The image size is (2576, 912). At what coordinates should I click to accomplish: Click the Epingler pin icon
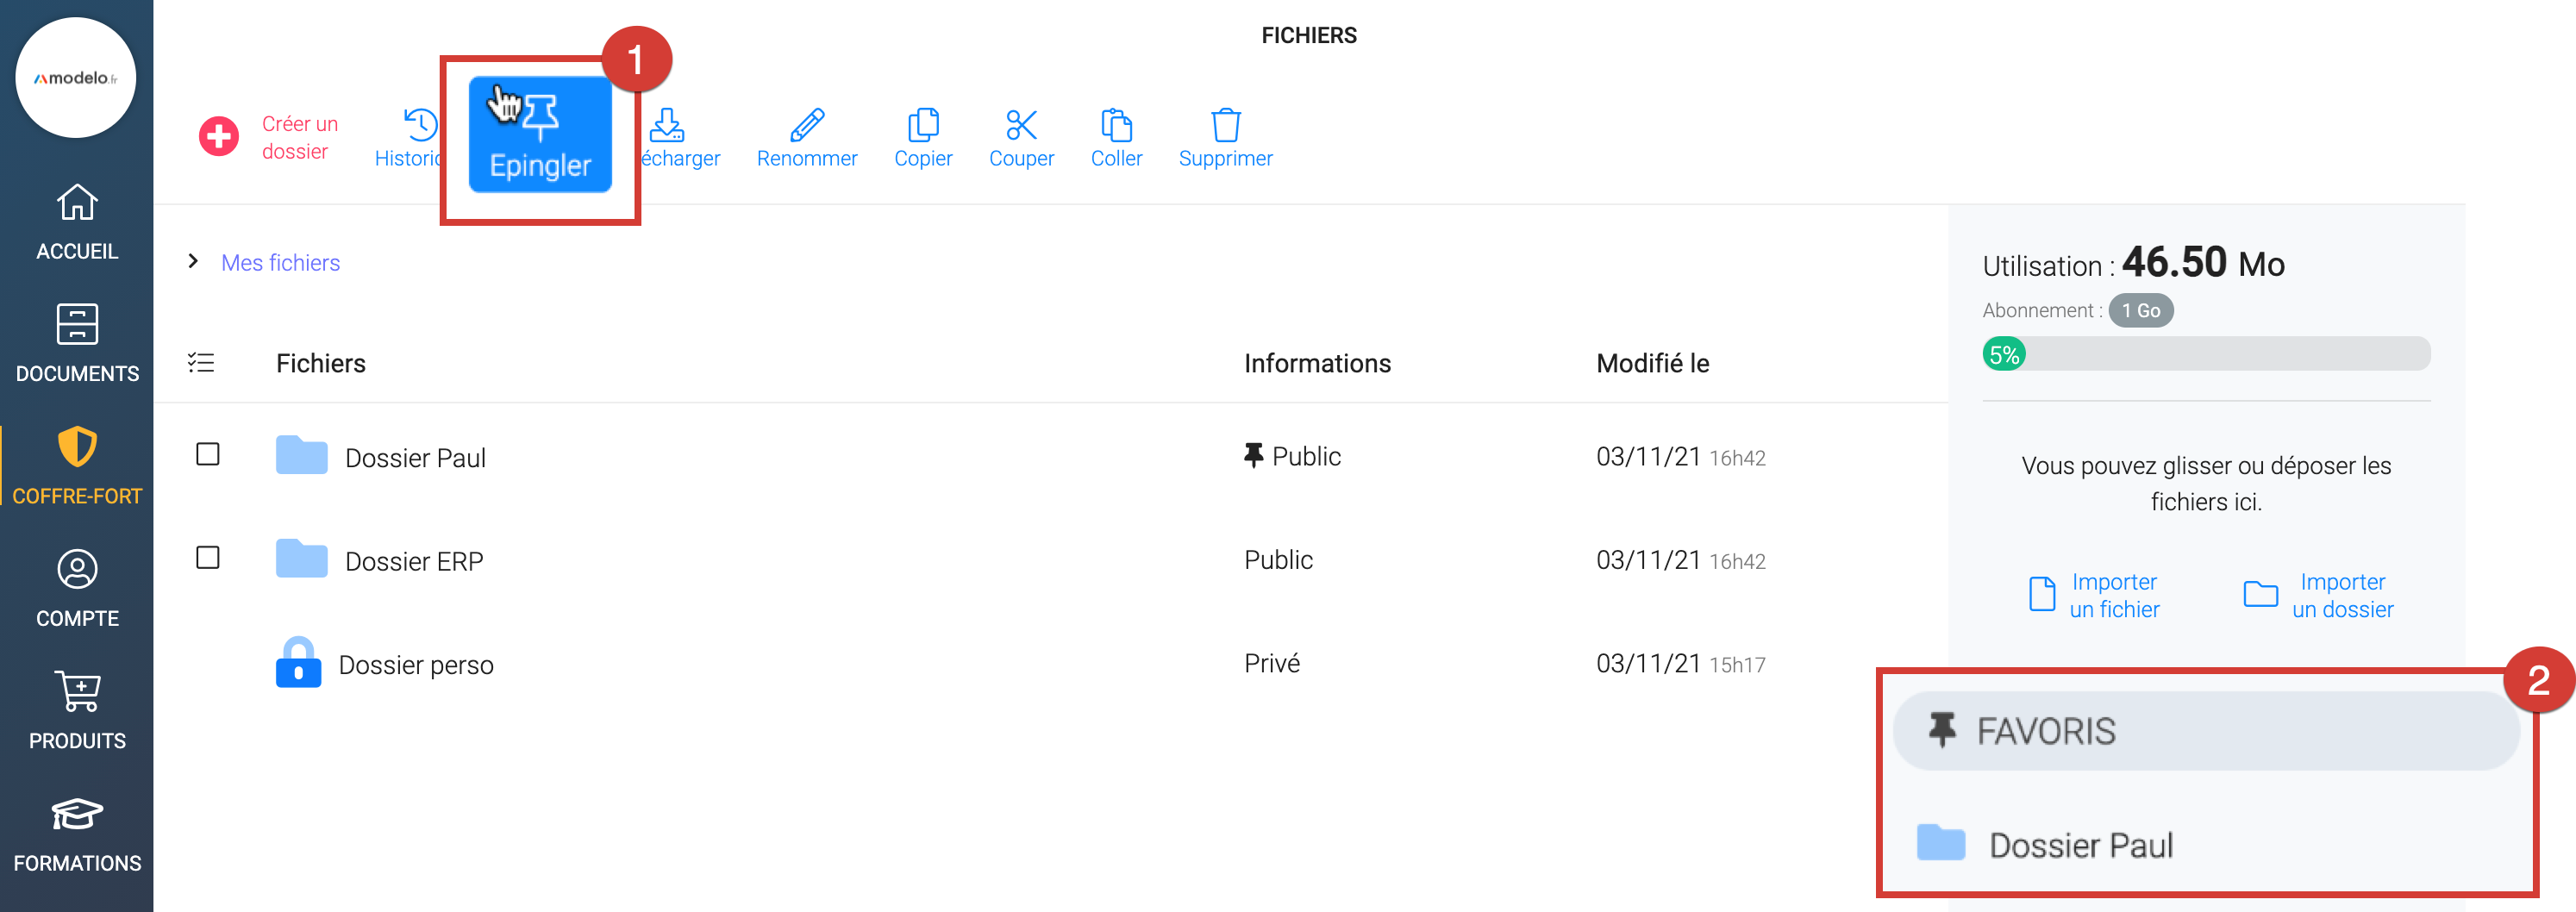[541, 118]
